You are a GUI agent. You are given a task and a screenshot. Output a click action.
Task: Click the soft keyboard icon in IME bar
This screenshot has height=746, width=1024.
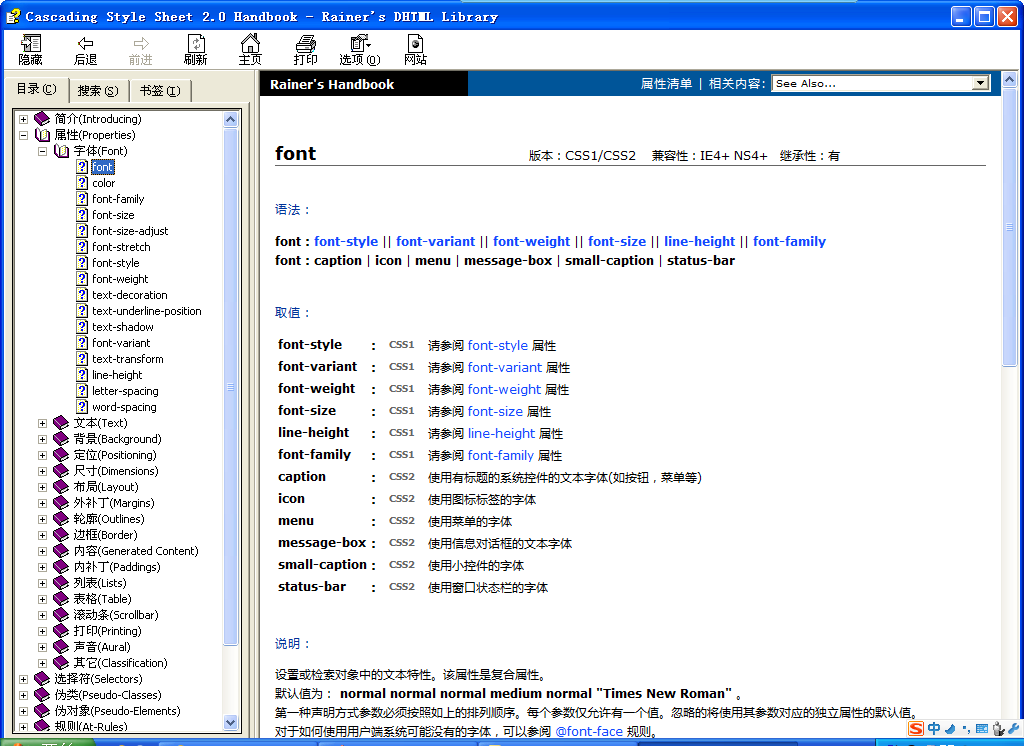pyautogui.click(x=982, y=728)
